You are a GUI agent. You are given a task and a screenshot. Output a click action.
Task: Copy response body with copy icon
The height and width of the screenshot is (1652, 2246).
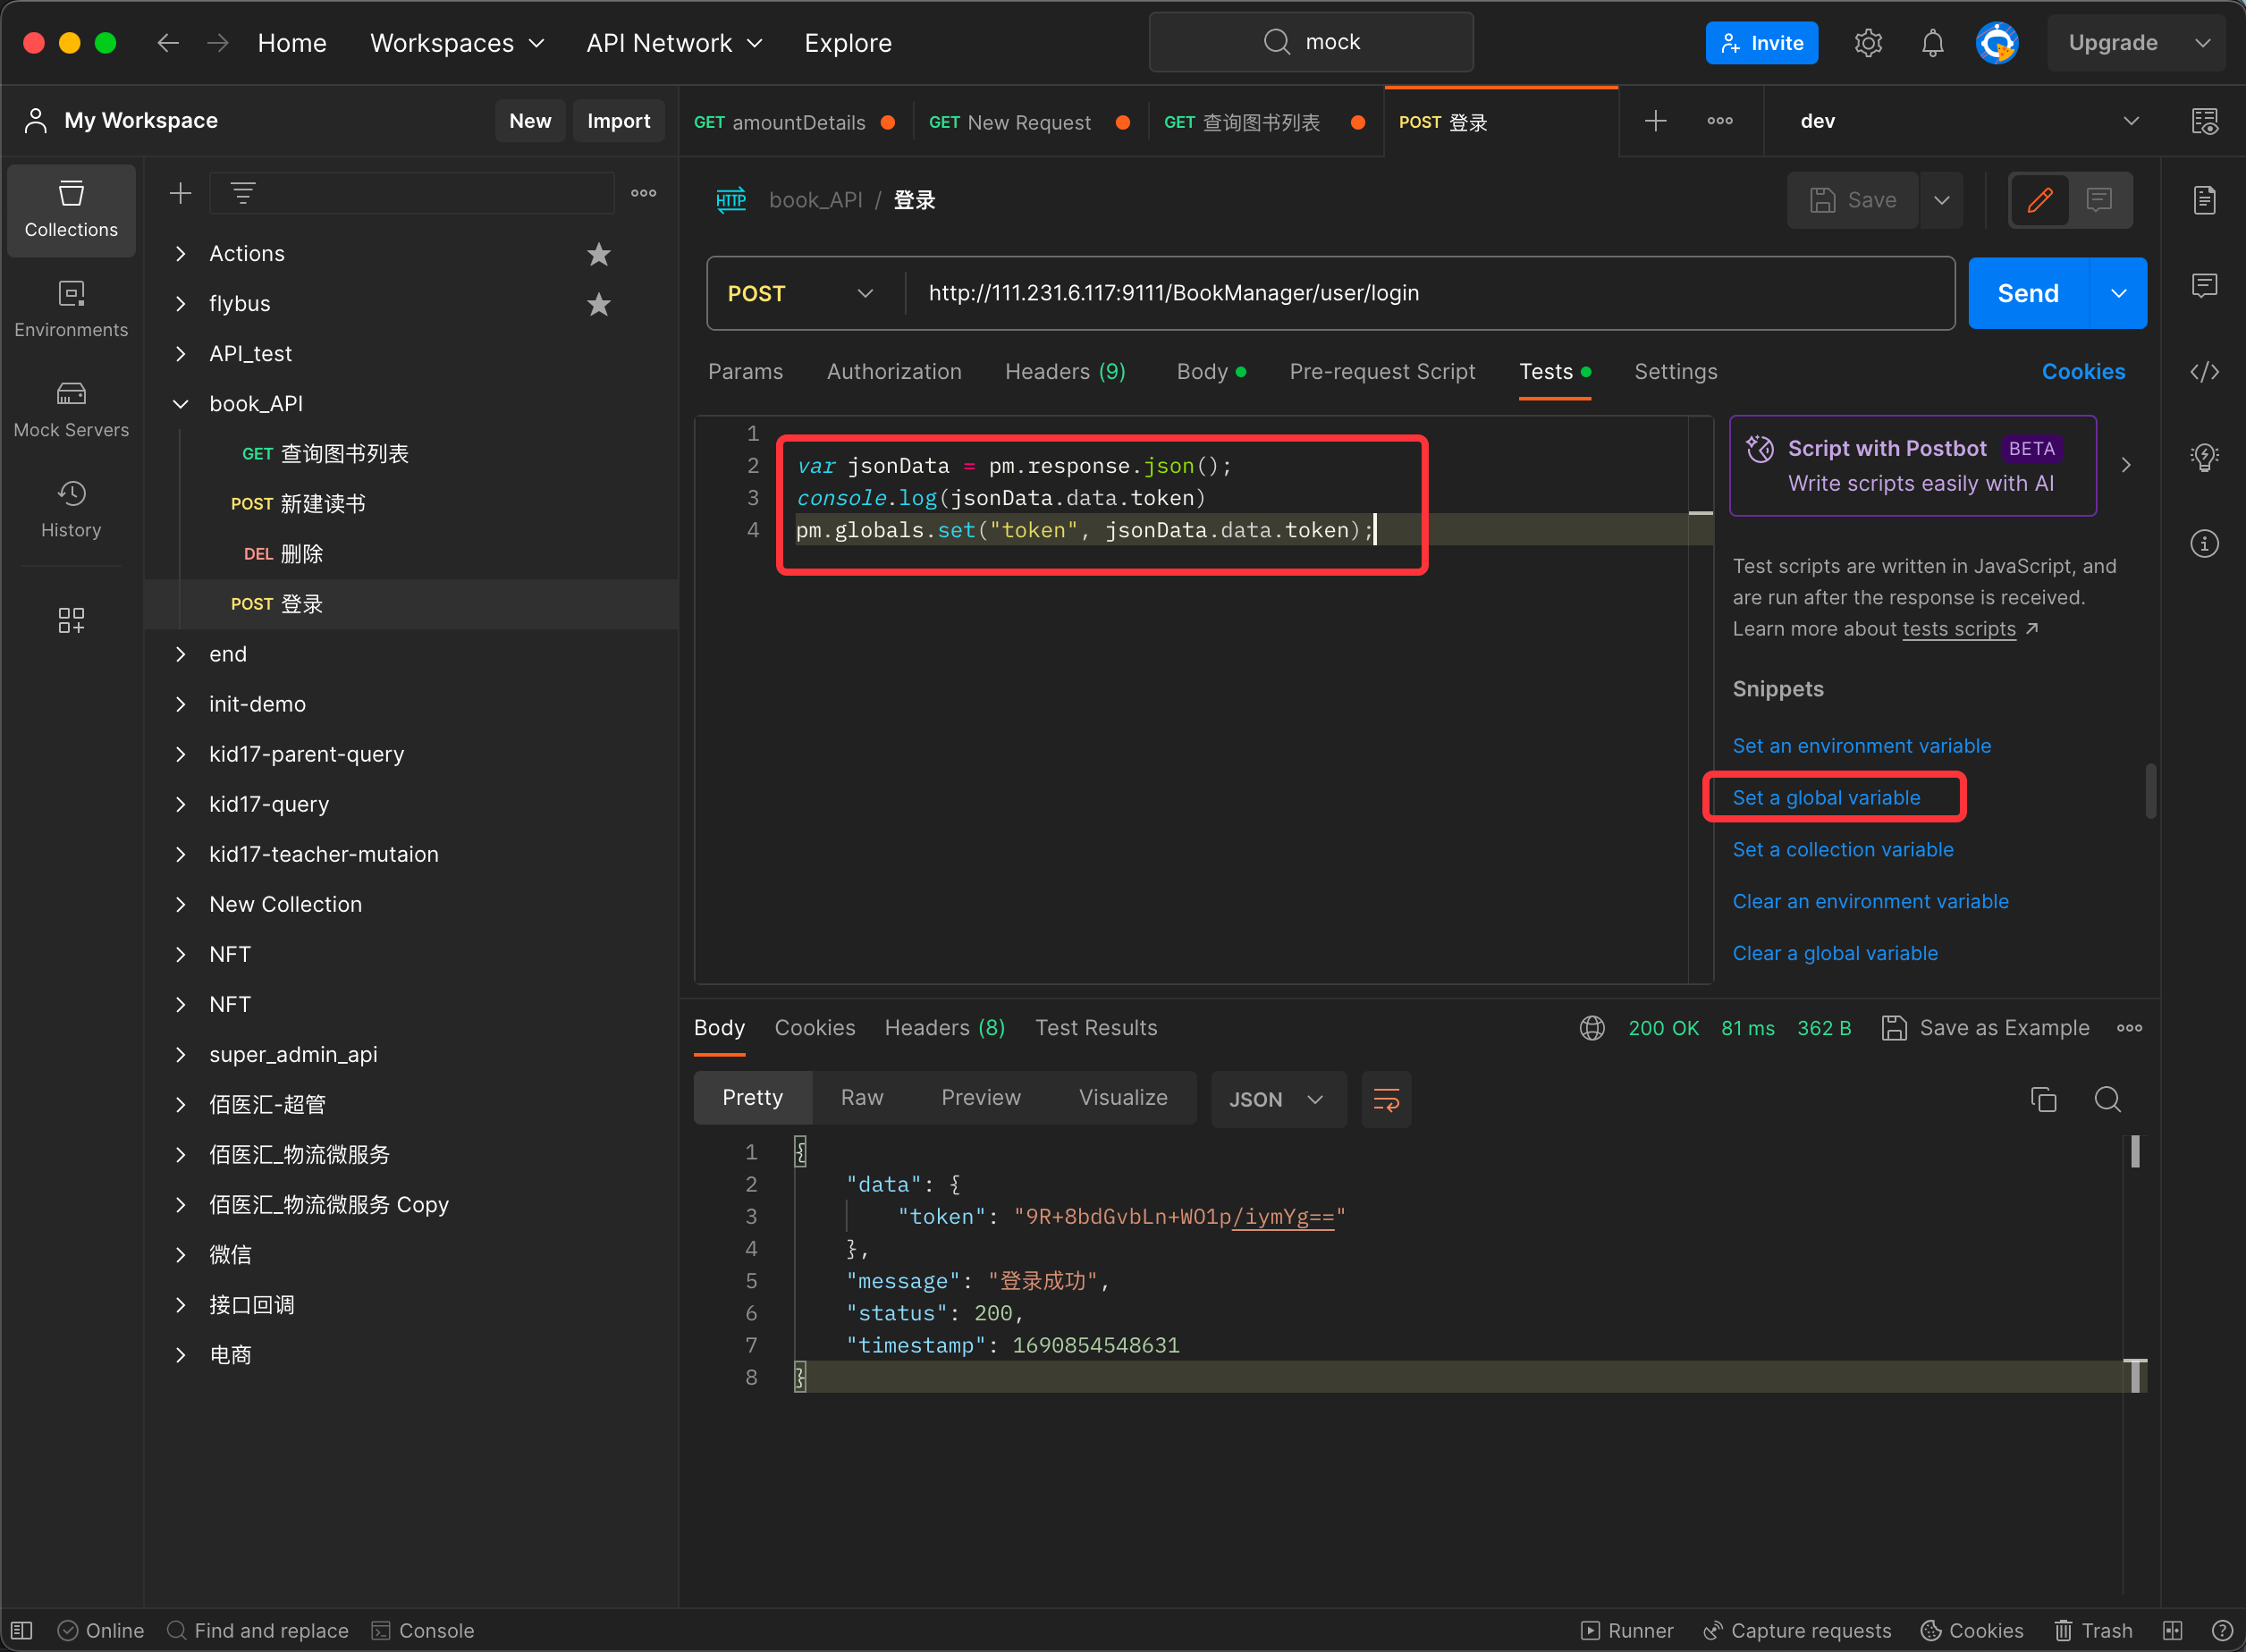tap(2043, 1099)
